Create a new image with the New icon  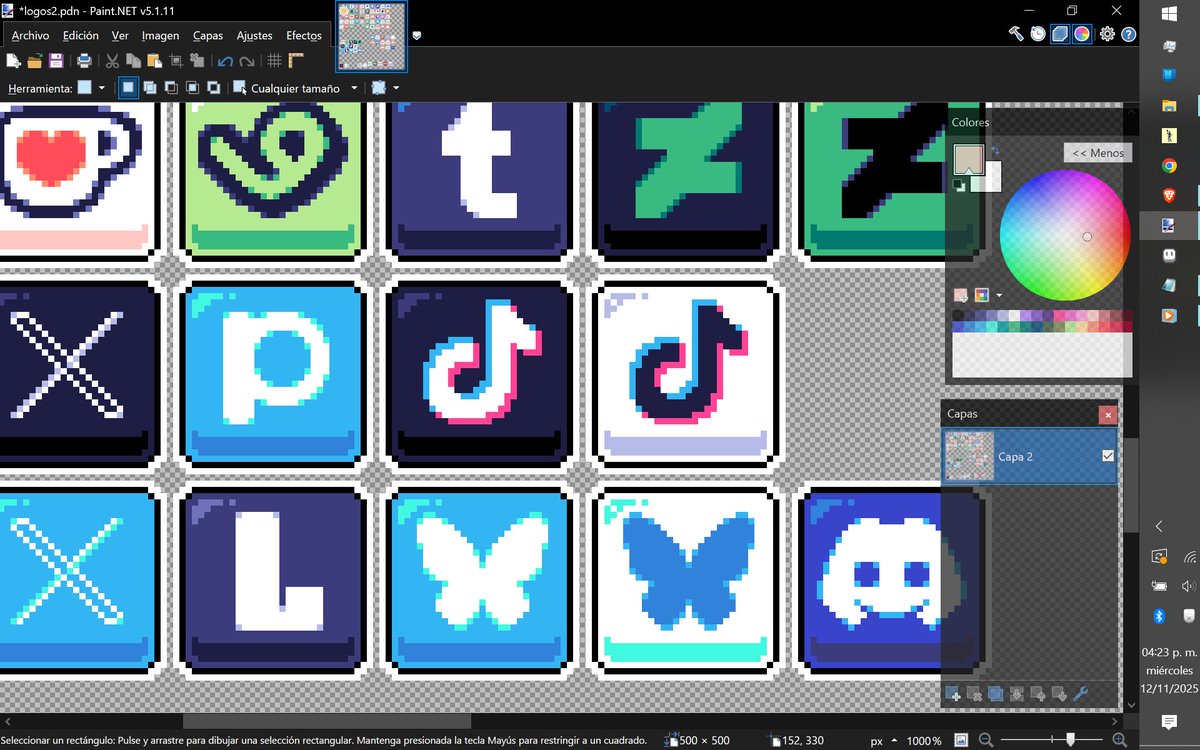(14, 61)
